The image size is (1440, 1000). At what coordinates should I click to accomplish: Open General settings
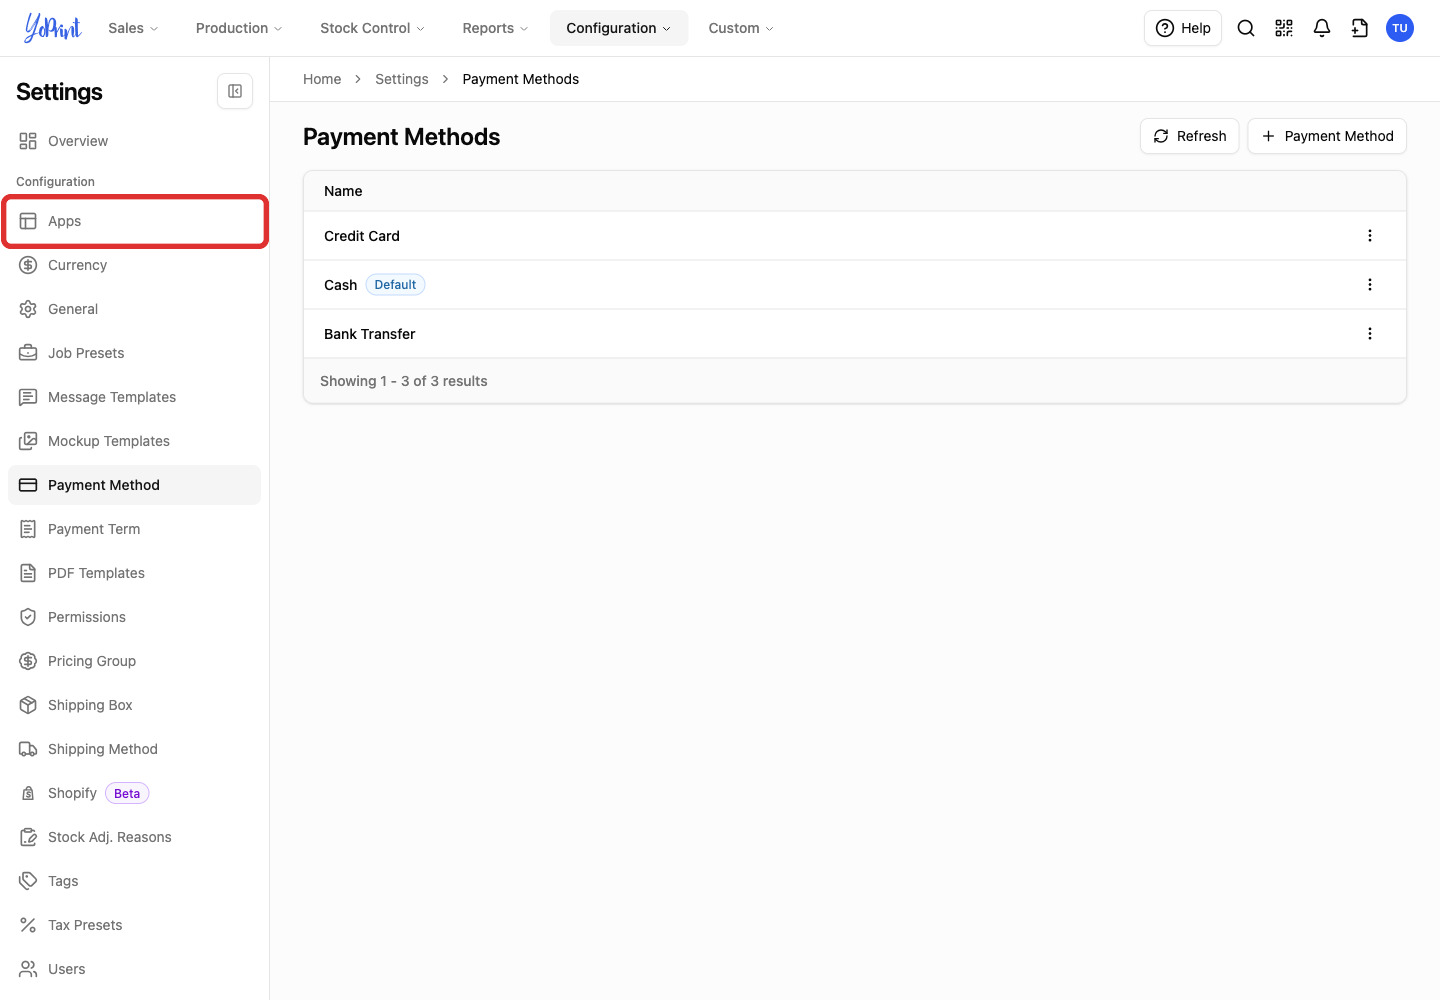(x=134, y=309)
